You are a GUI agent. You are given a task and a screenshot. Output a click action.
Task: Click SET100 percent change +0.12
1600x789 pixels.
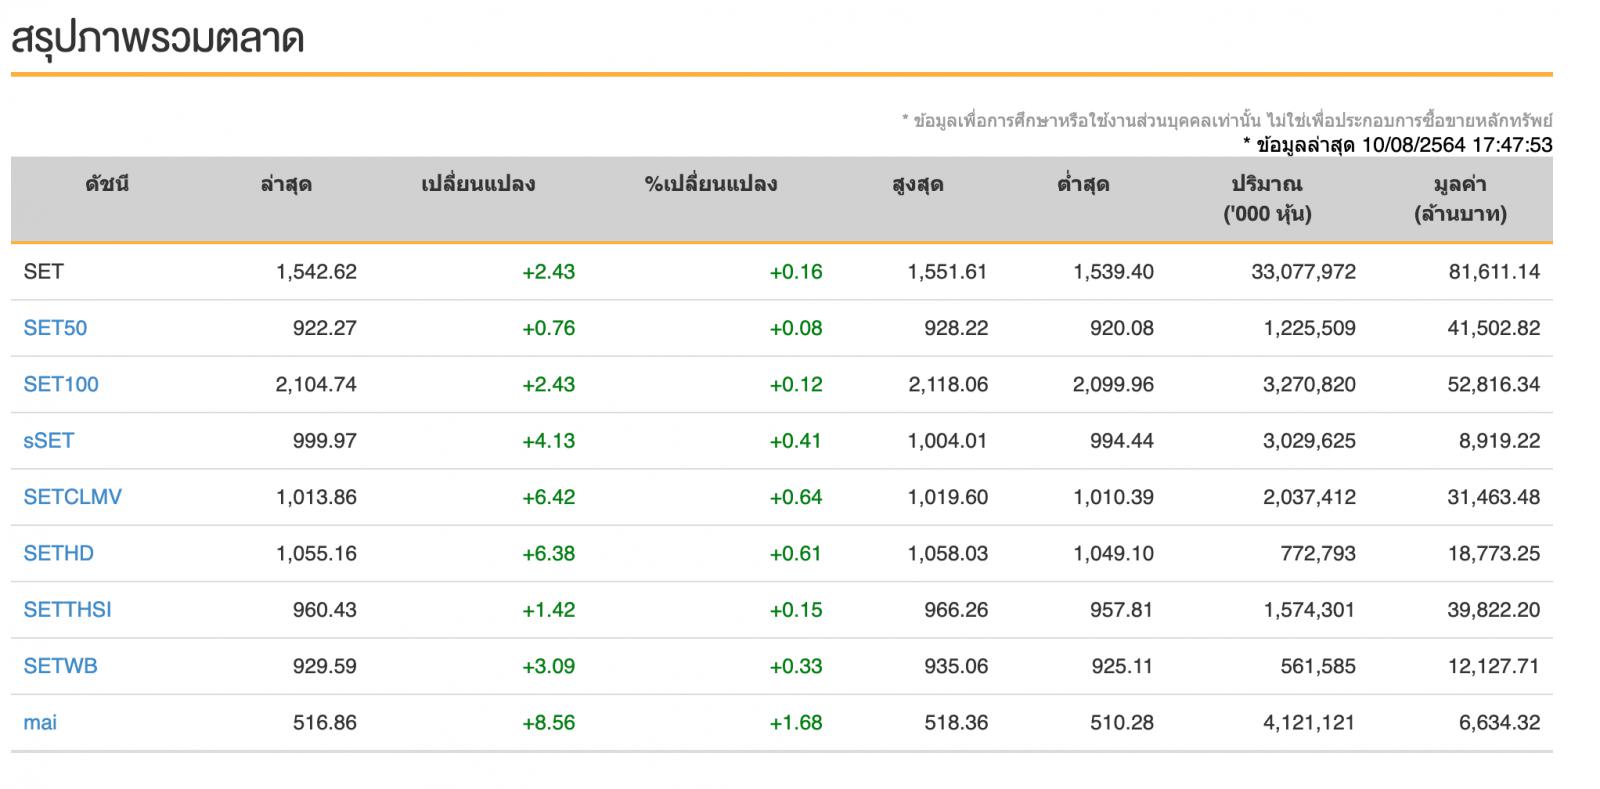click(796, 384)
